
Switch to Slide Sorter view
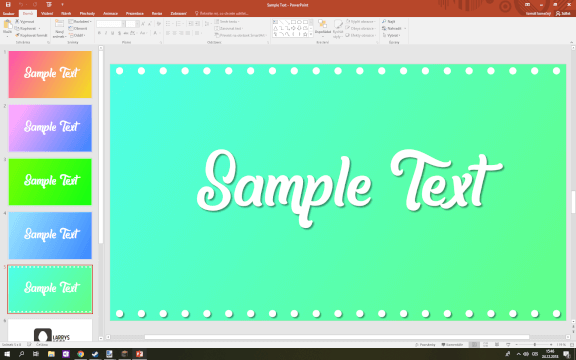point(485,345)
